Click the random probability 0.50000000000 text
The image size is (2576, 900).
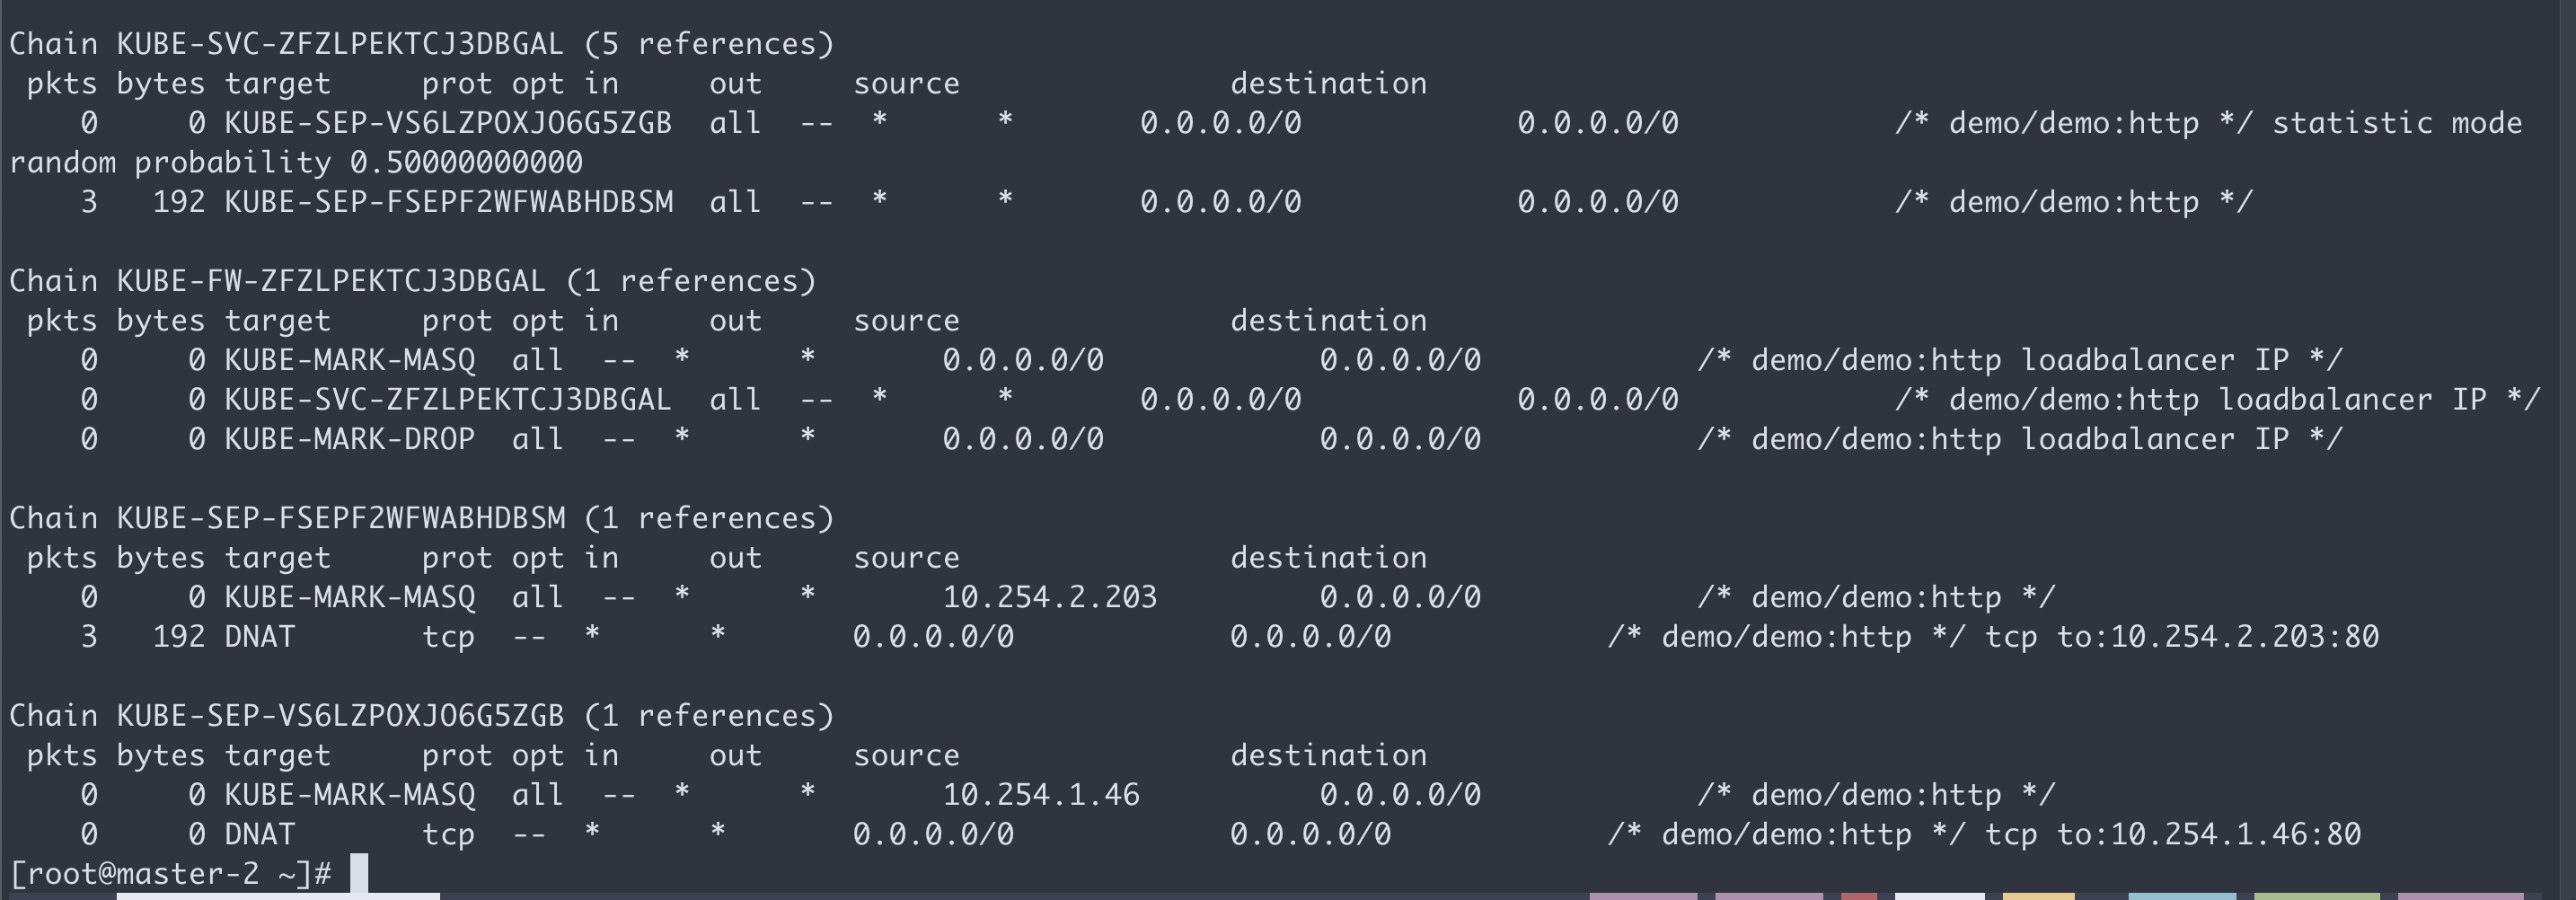296,162
